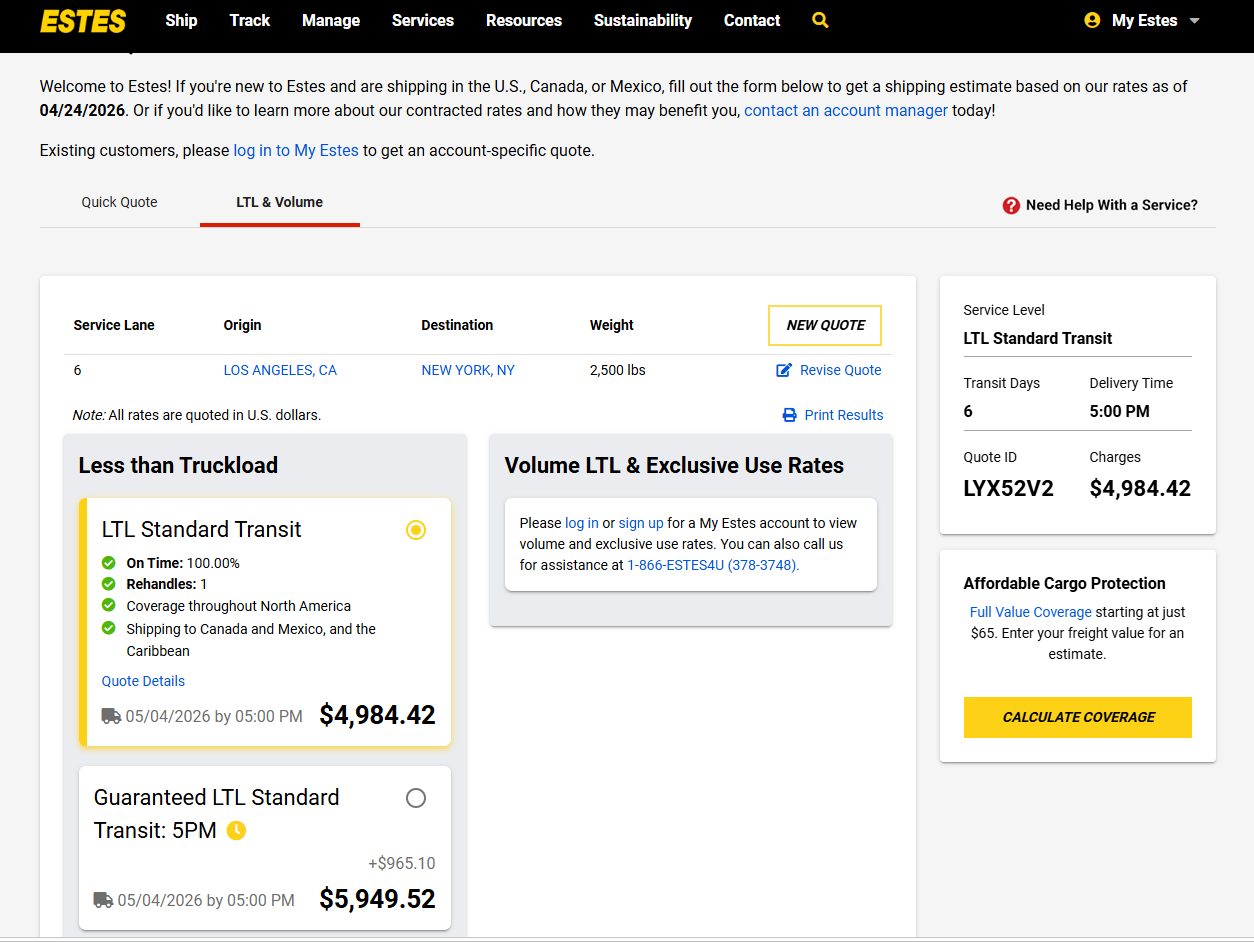
Task: Open the Track menu
Action: (x=250, y=20)
